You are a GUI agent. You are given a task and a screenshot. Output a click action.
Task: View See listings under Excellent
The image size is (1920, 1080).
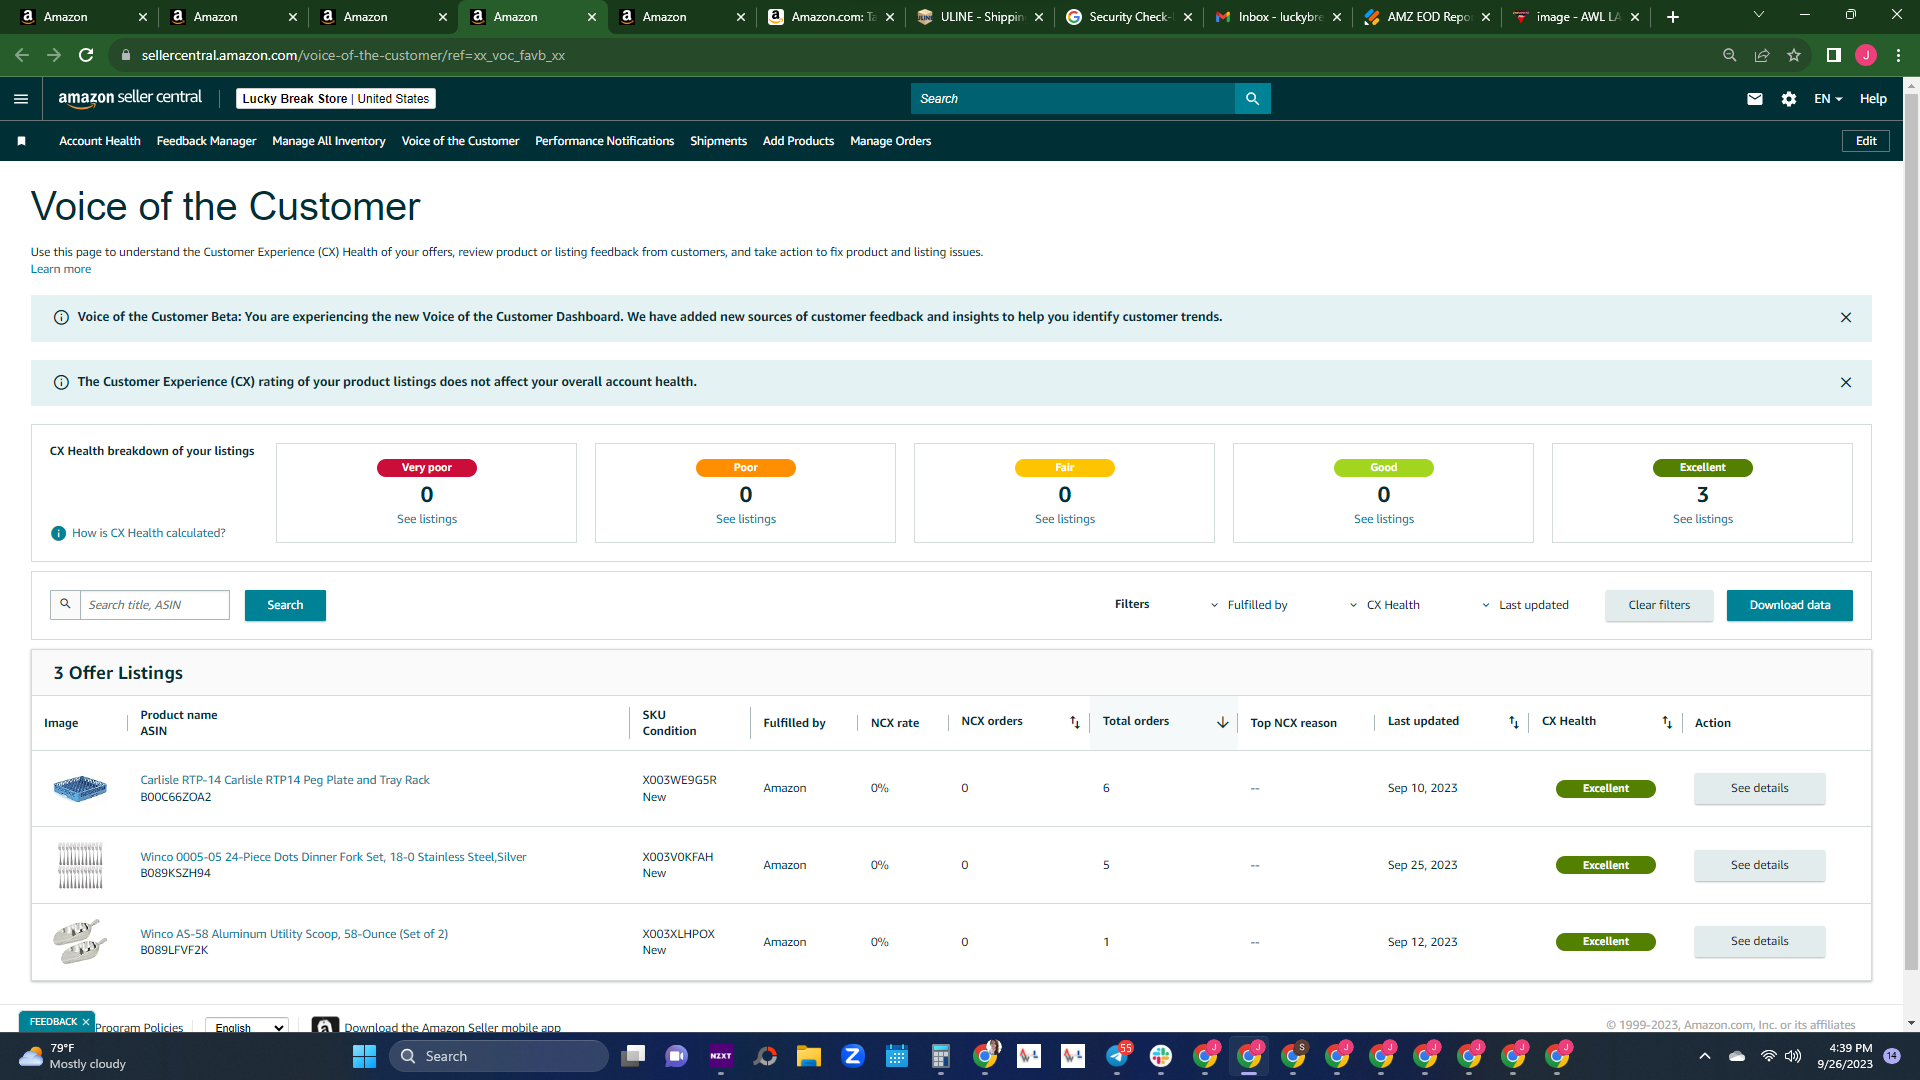point(1703,519)
